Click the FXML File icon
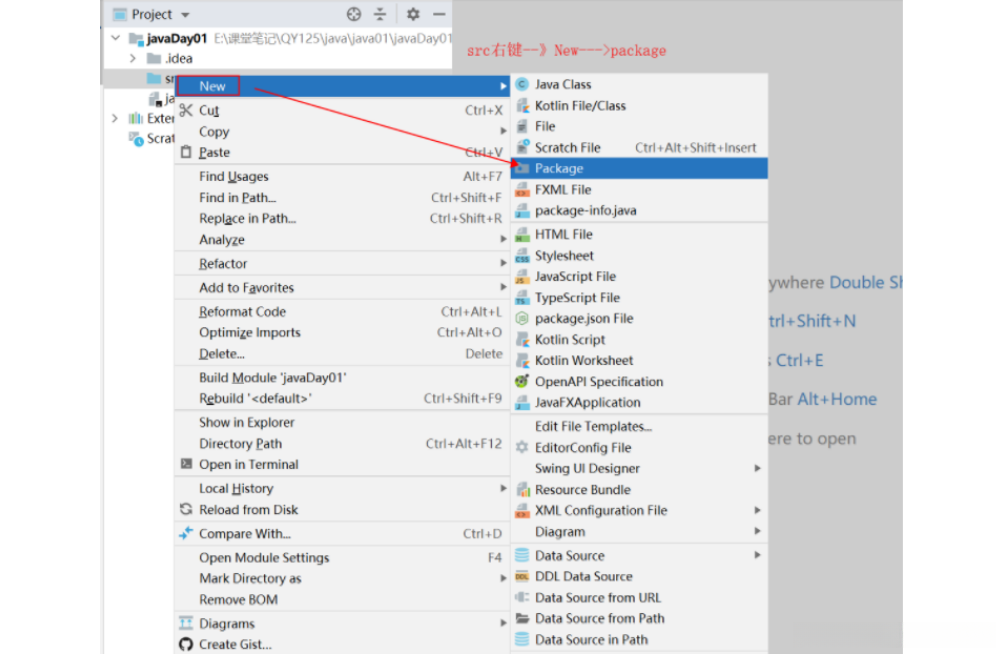Viewport: 1006px width, 656px height. point(522,189)
